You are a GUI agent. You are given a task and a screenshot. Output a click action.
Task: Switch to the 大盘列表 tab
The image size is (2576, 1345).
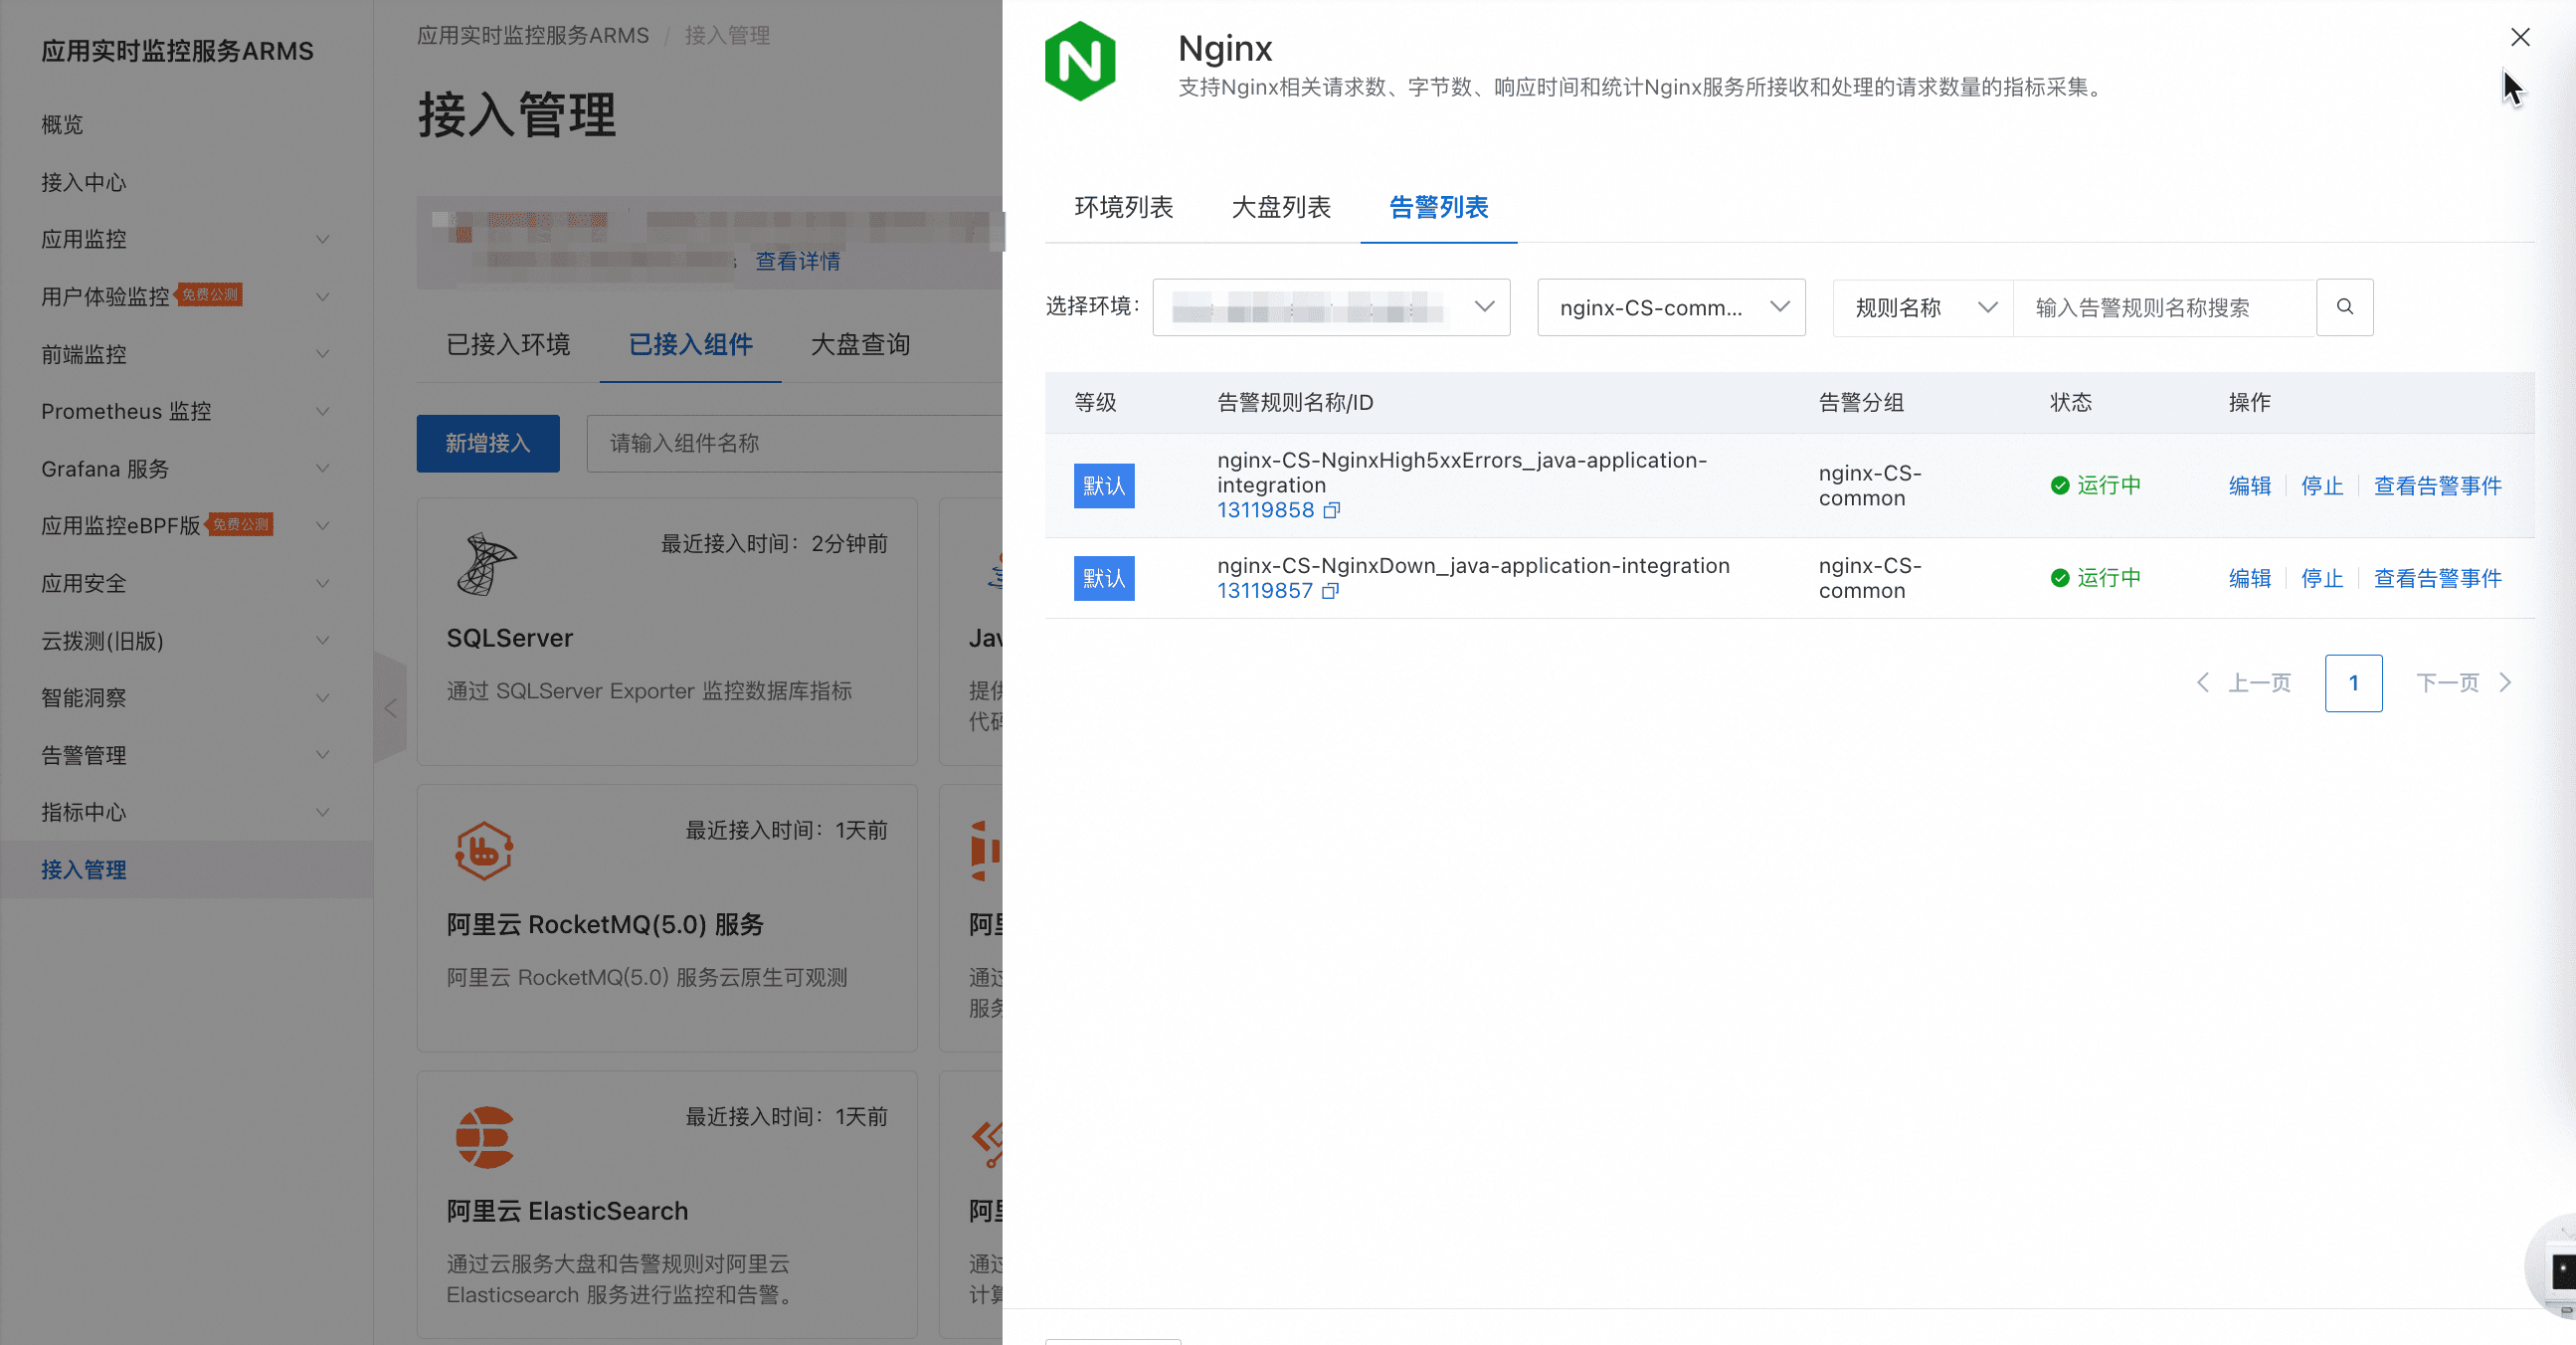click(1280, 207)
